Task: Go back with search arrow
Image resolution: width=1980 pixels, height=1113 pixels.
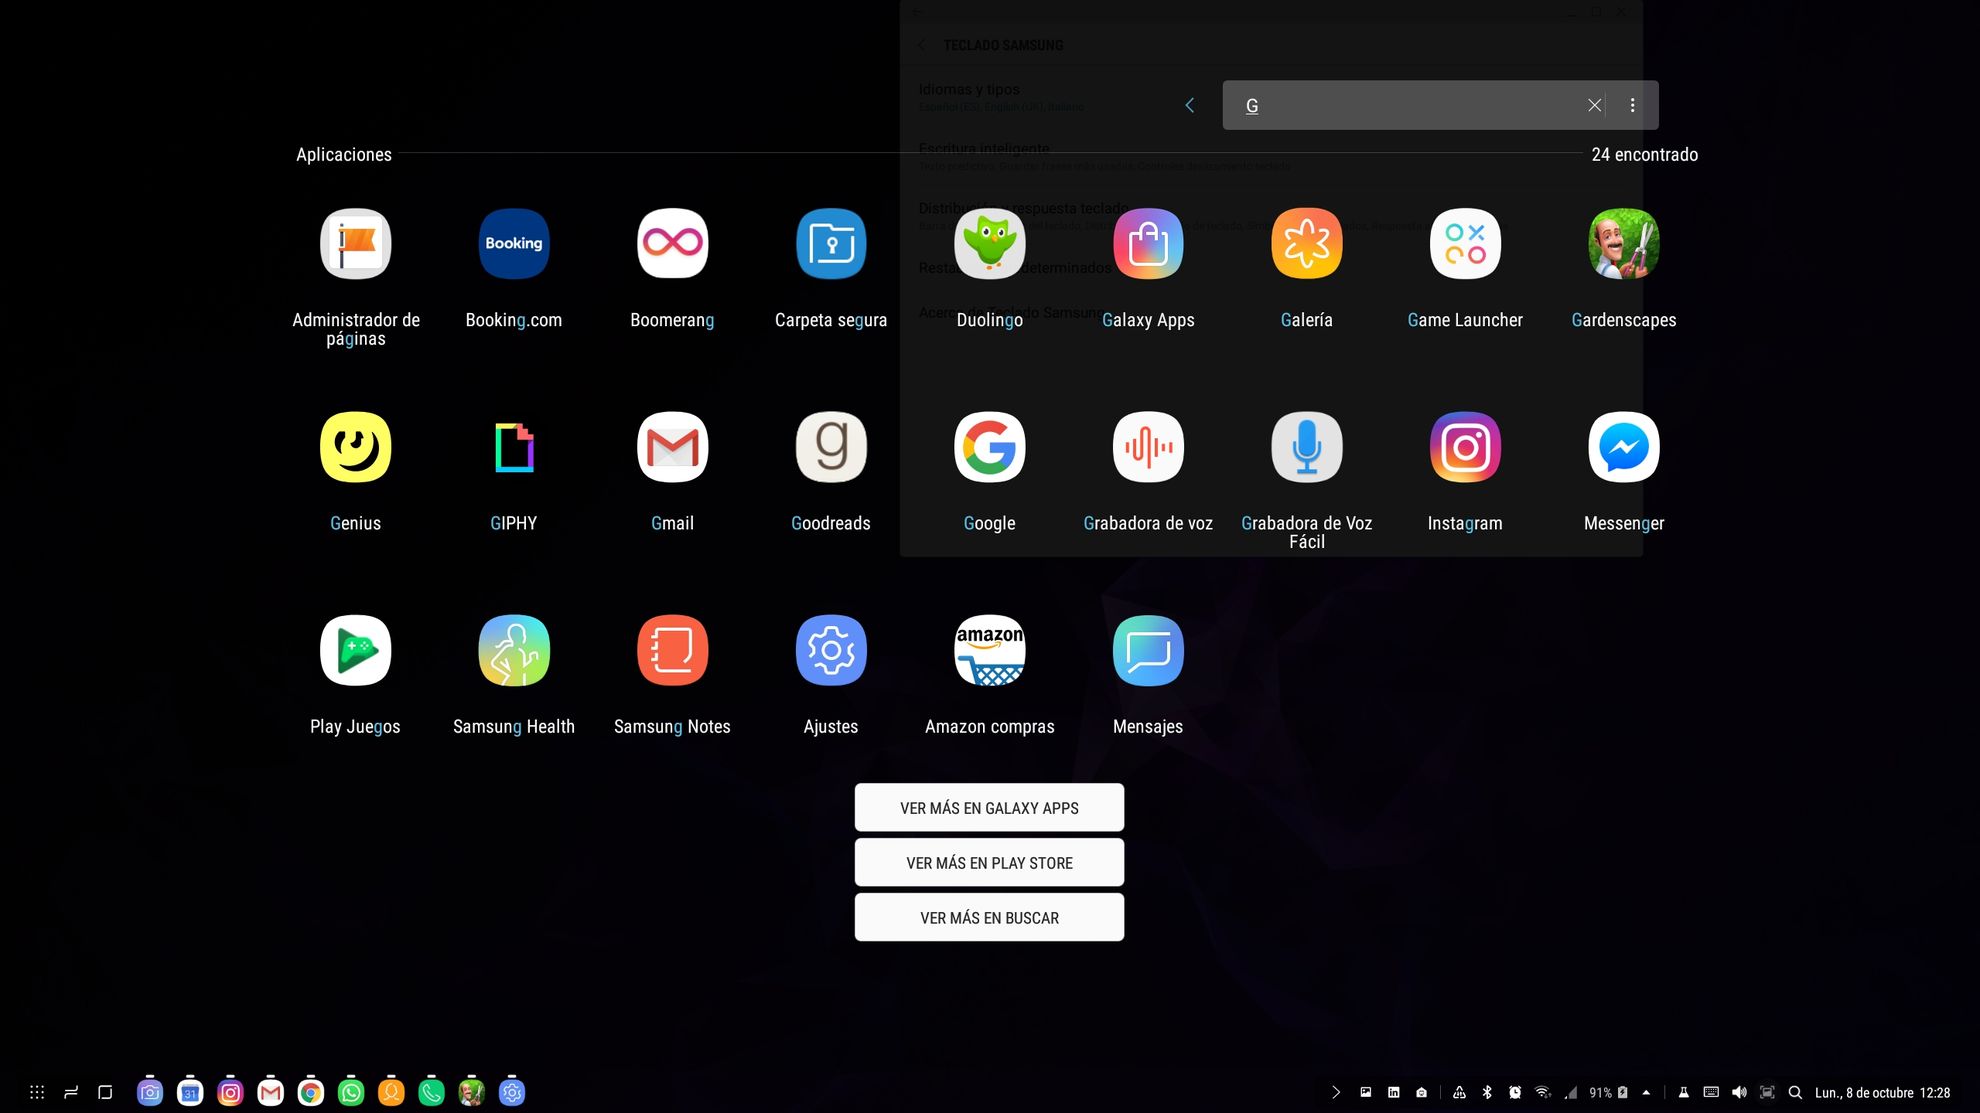Action: click(x=1189, y=105)
